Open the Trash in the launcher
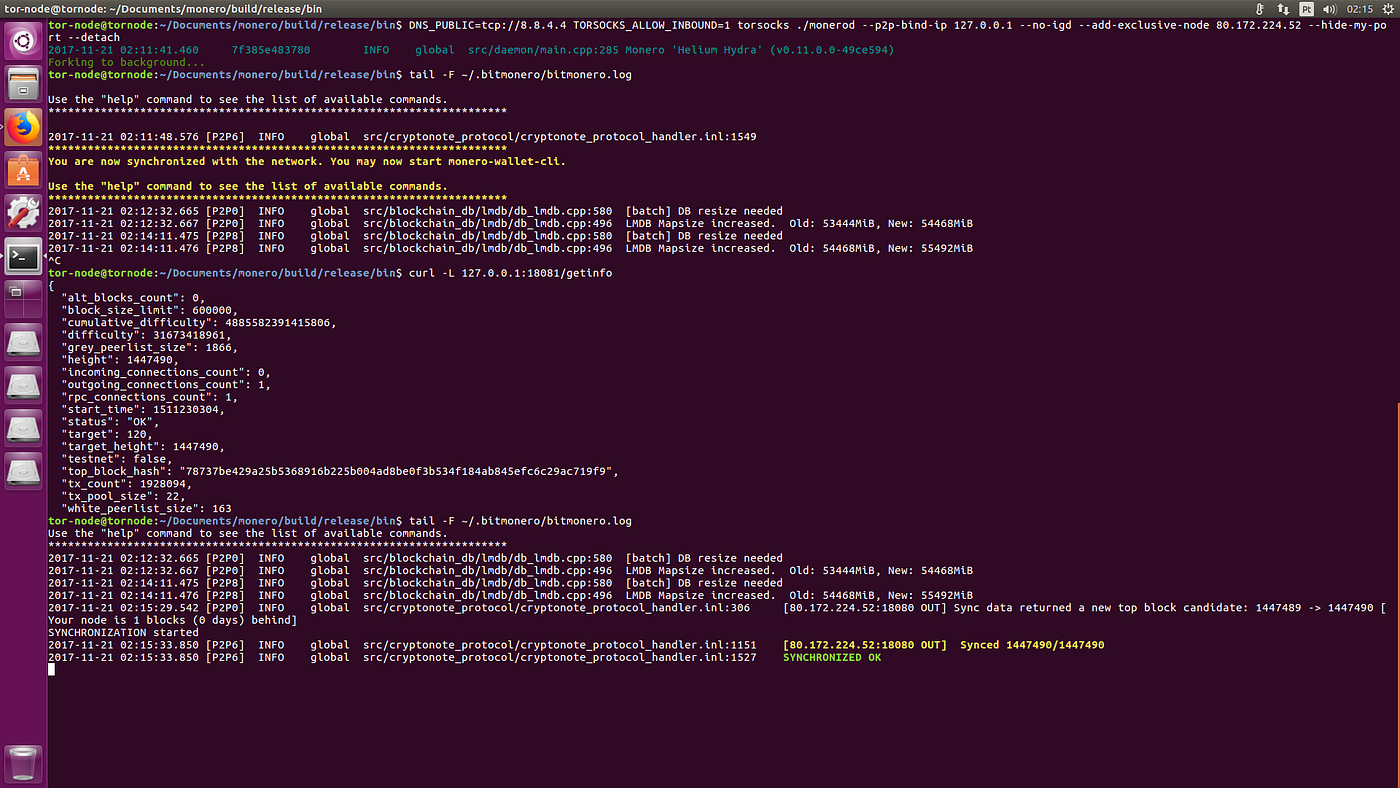The image size is (1400, 788). coord(23,763)
